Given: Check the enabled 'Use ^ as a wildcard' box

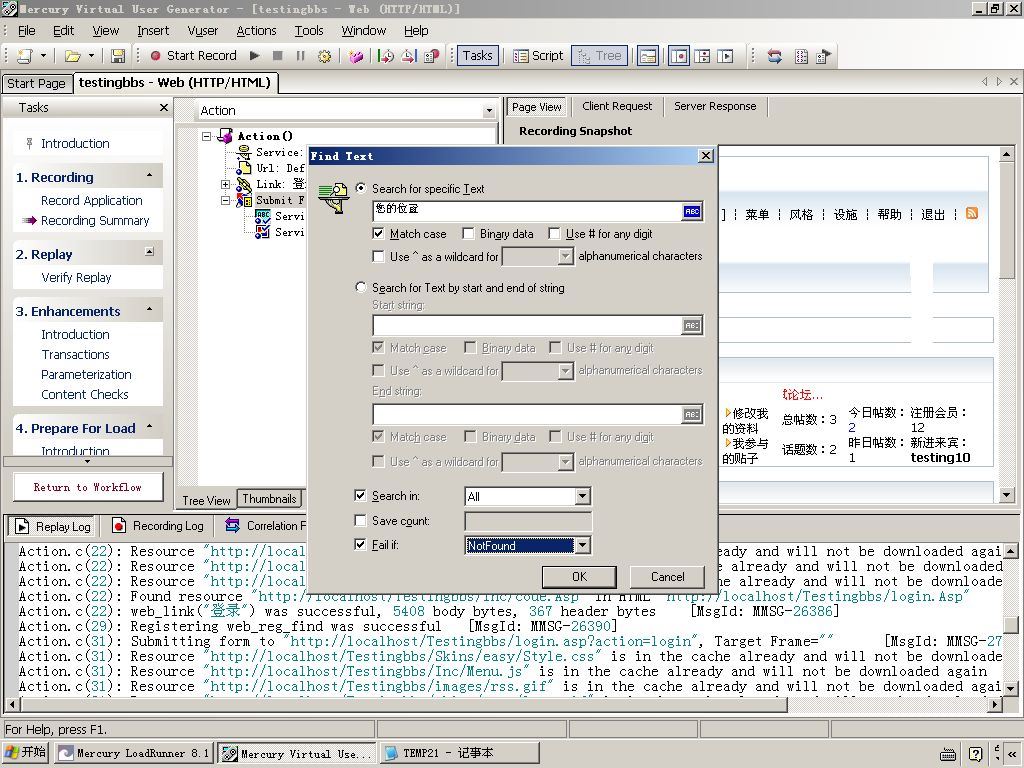Looking at the screenshot, I should (378, 257).
